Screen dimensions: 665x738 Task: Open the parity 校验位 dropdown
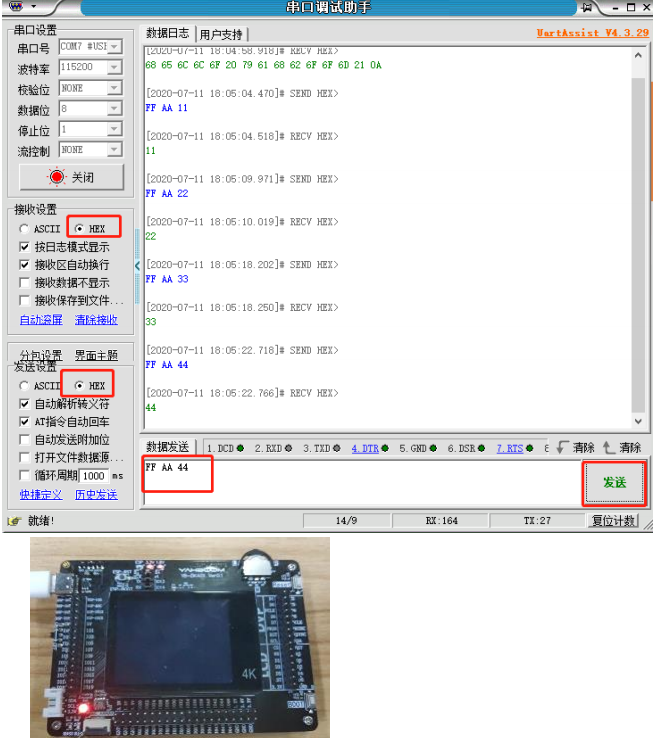pyautogui.click(x=114, y=88)
